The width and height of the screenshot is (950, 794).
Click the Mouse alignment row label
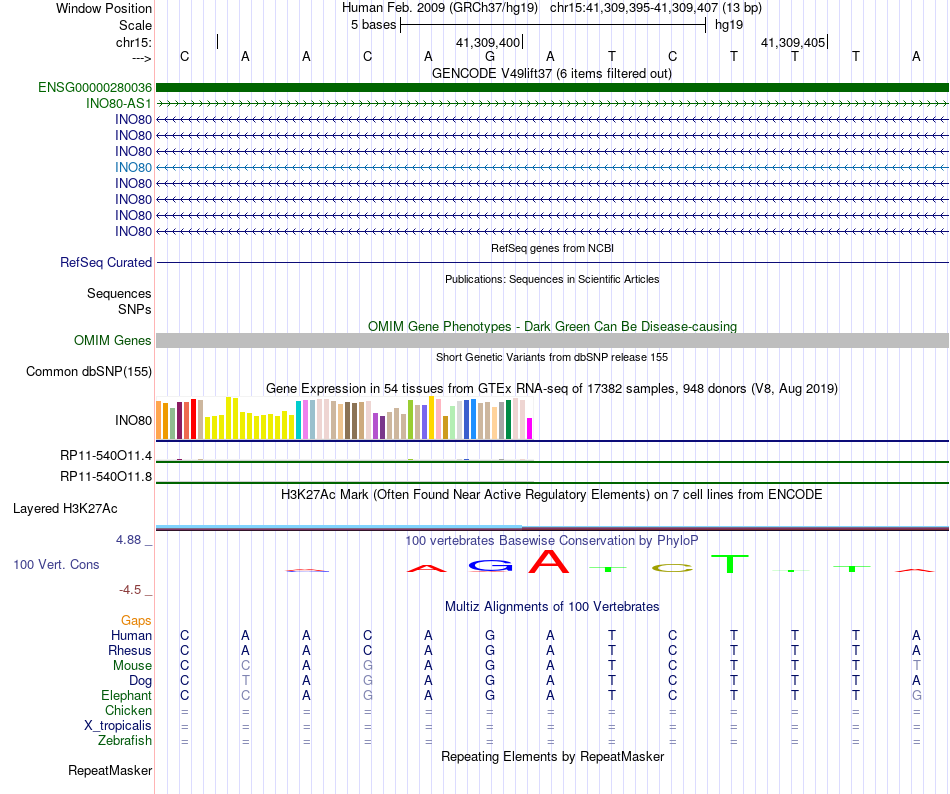[132, 666]
